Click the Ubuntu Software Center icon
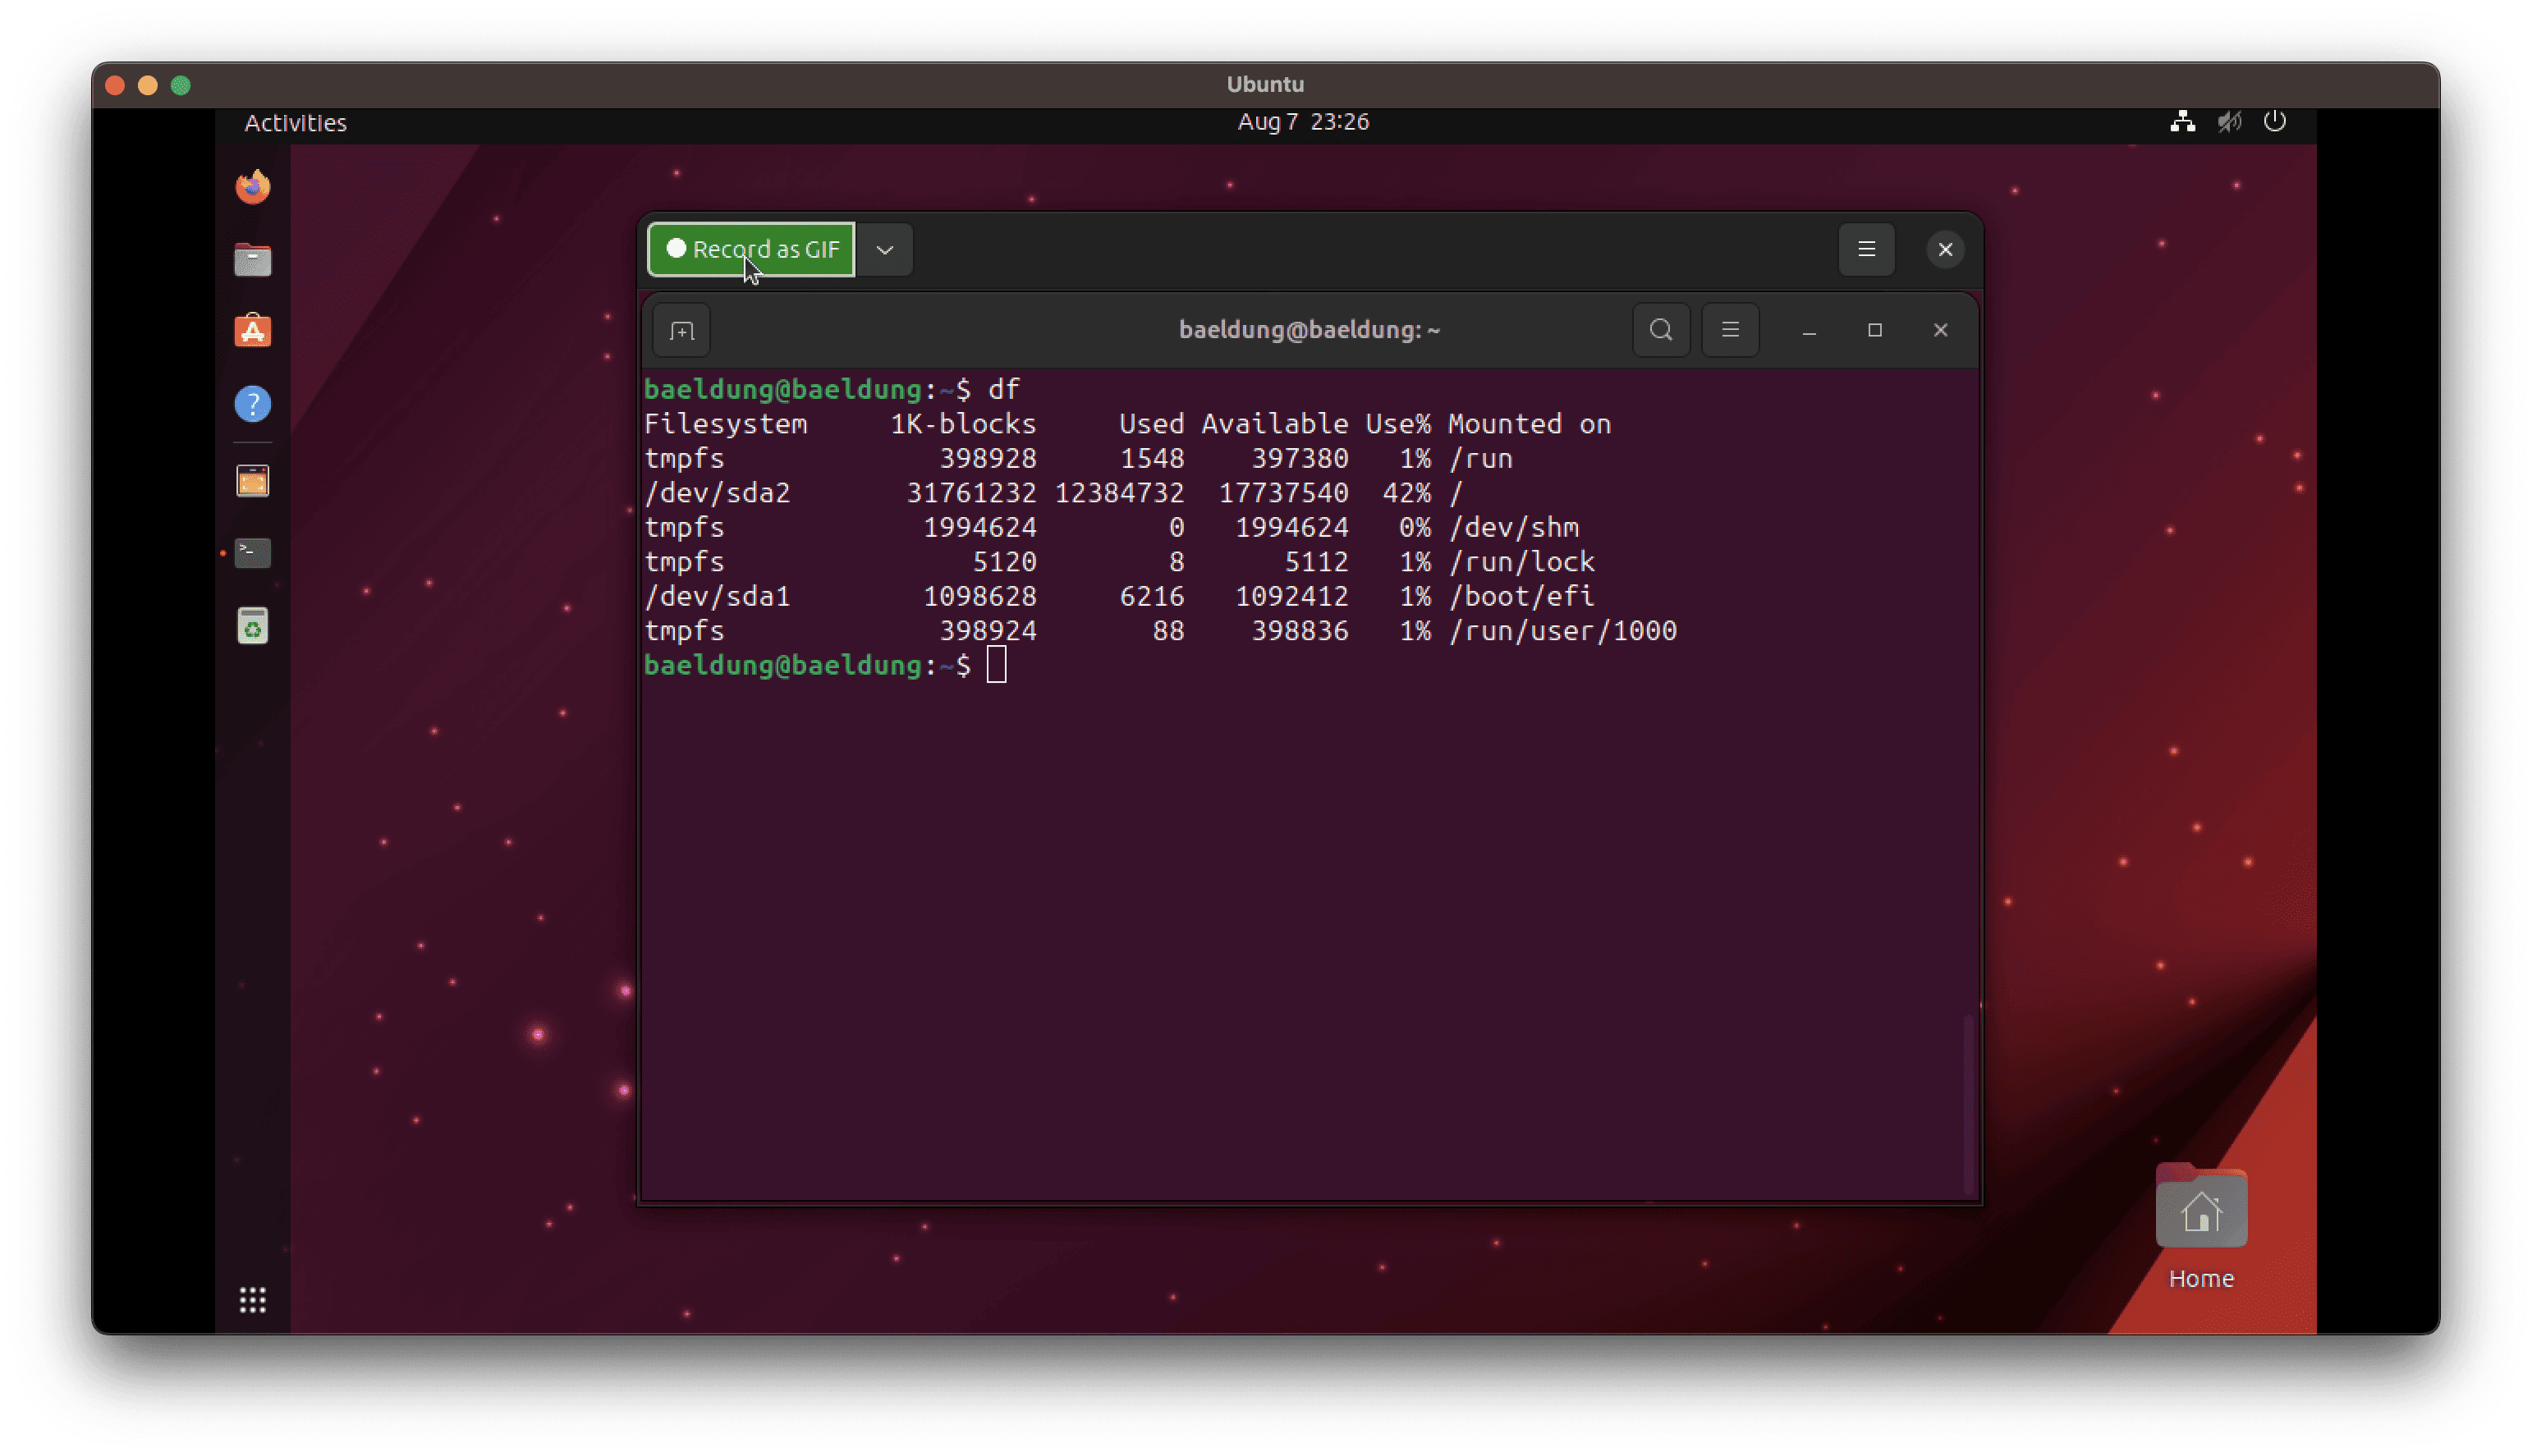 255,330
